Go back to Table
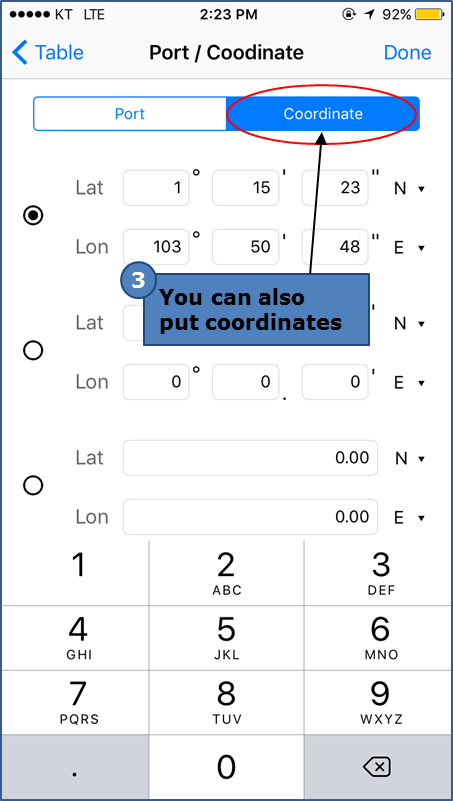This screenshot has width=453, height=801. click(x=47, y=53)
